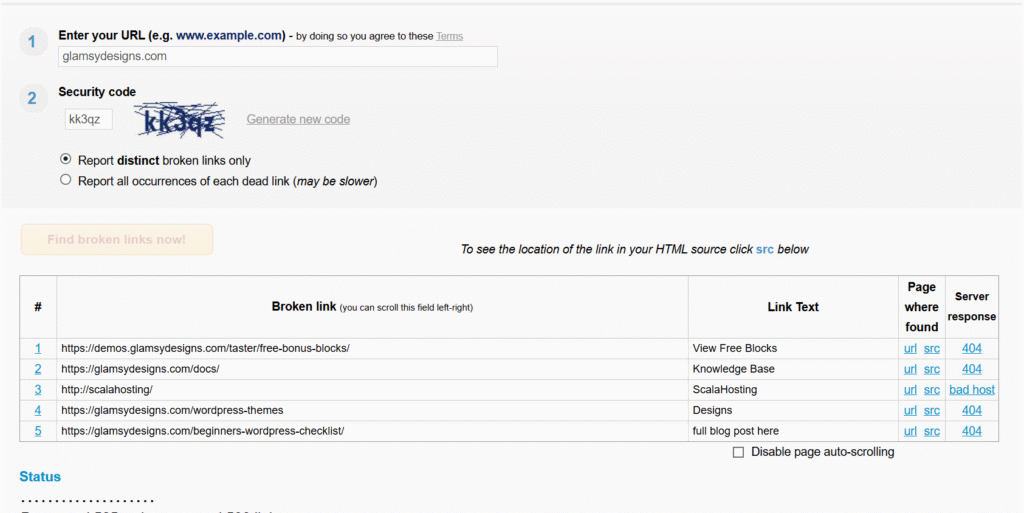Click the security code text box
This screenshot has width=1024, height=513.
tap(89, 120)
